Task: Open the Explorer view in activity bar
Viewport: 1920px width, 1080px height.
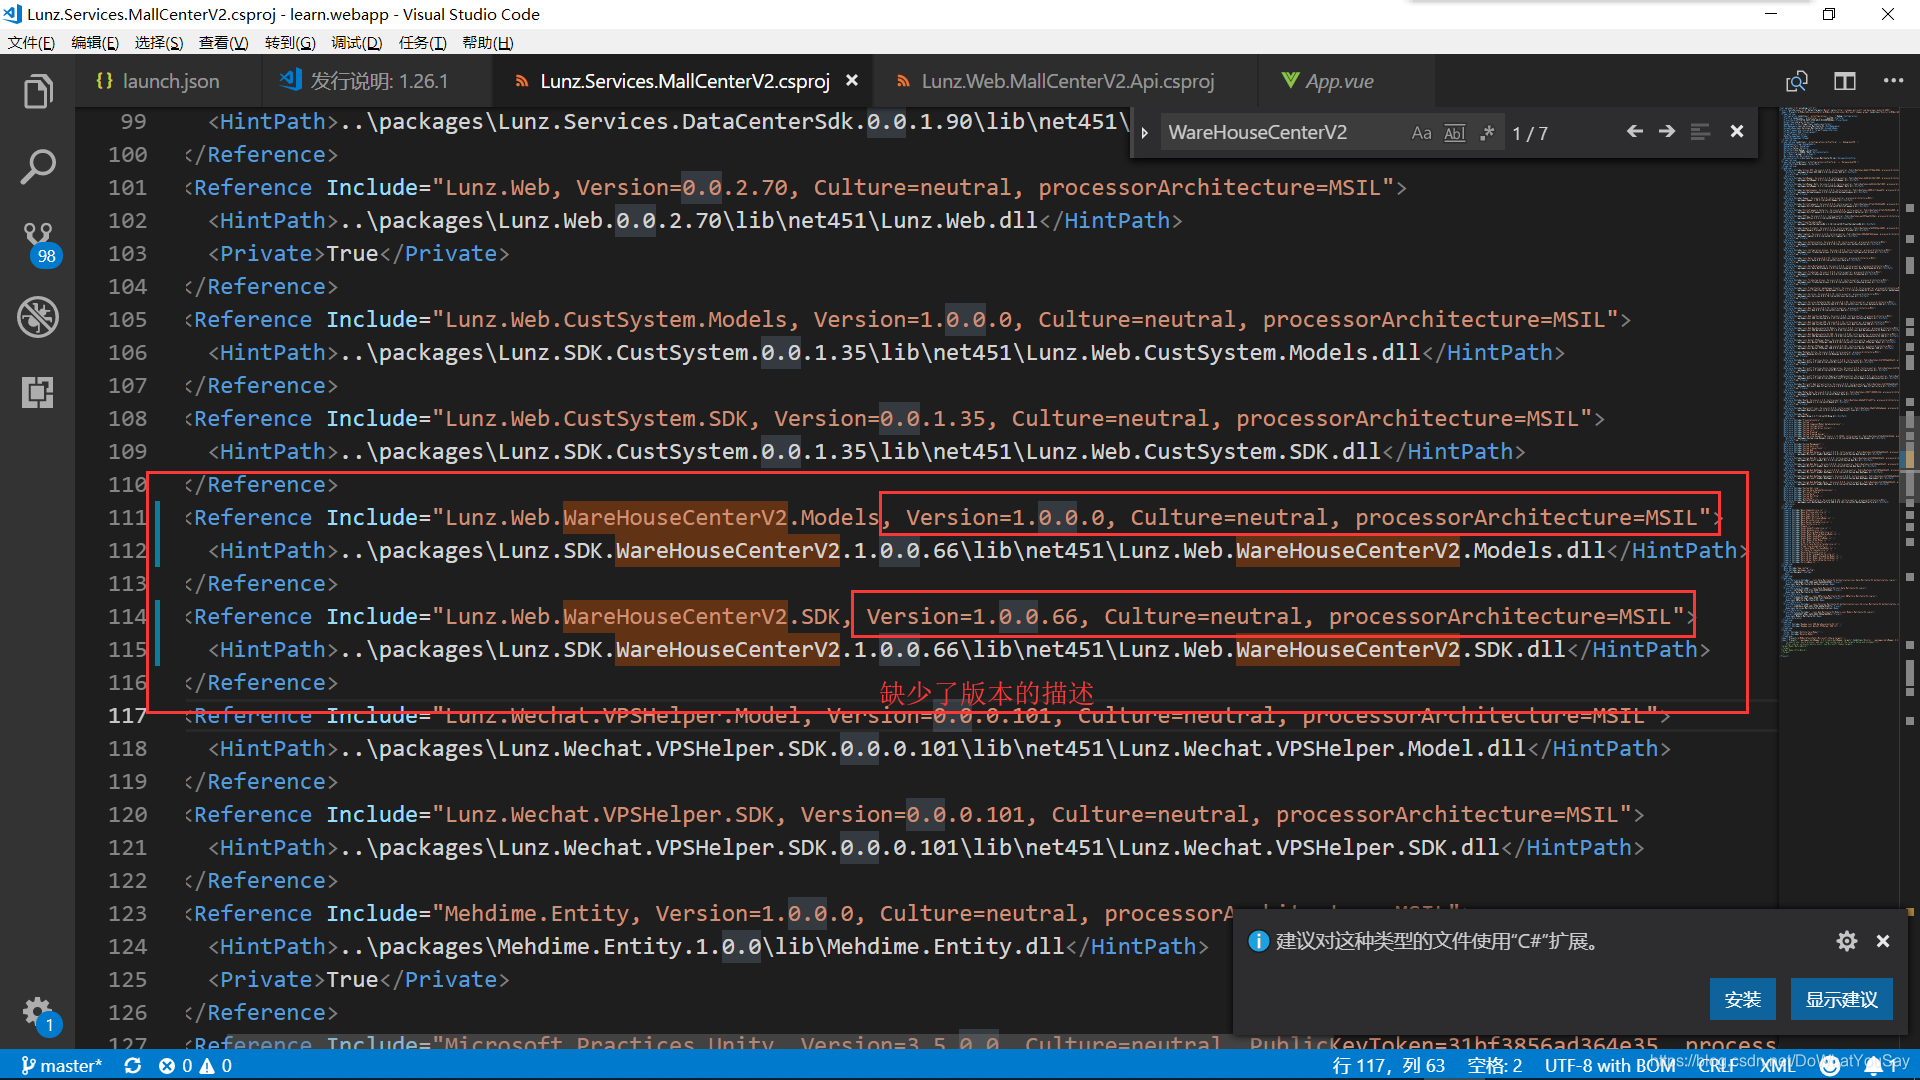Action: point(38,92)
